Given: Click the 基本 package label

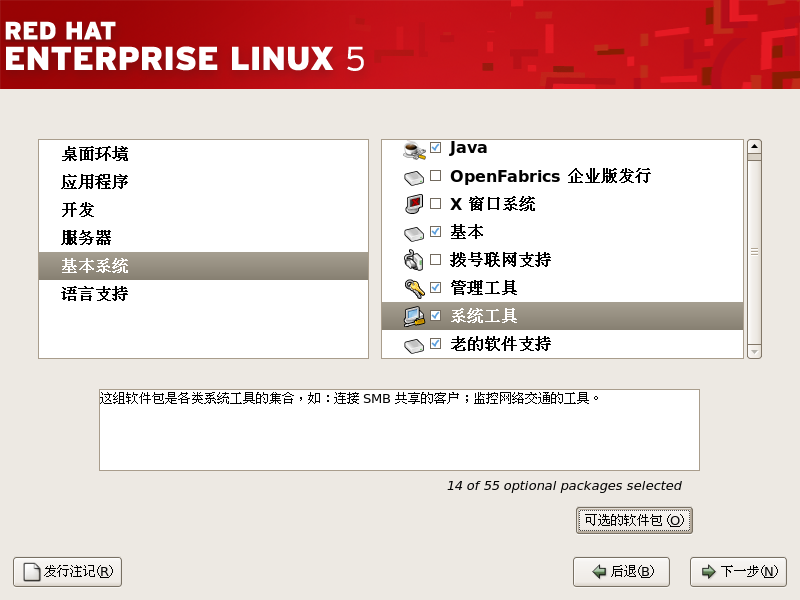Looking at the screenshot, I should (467, 232).
